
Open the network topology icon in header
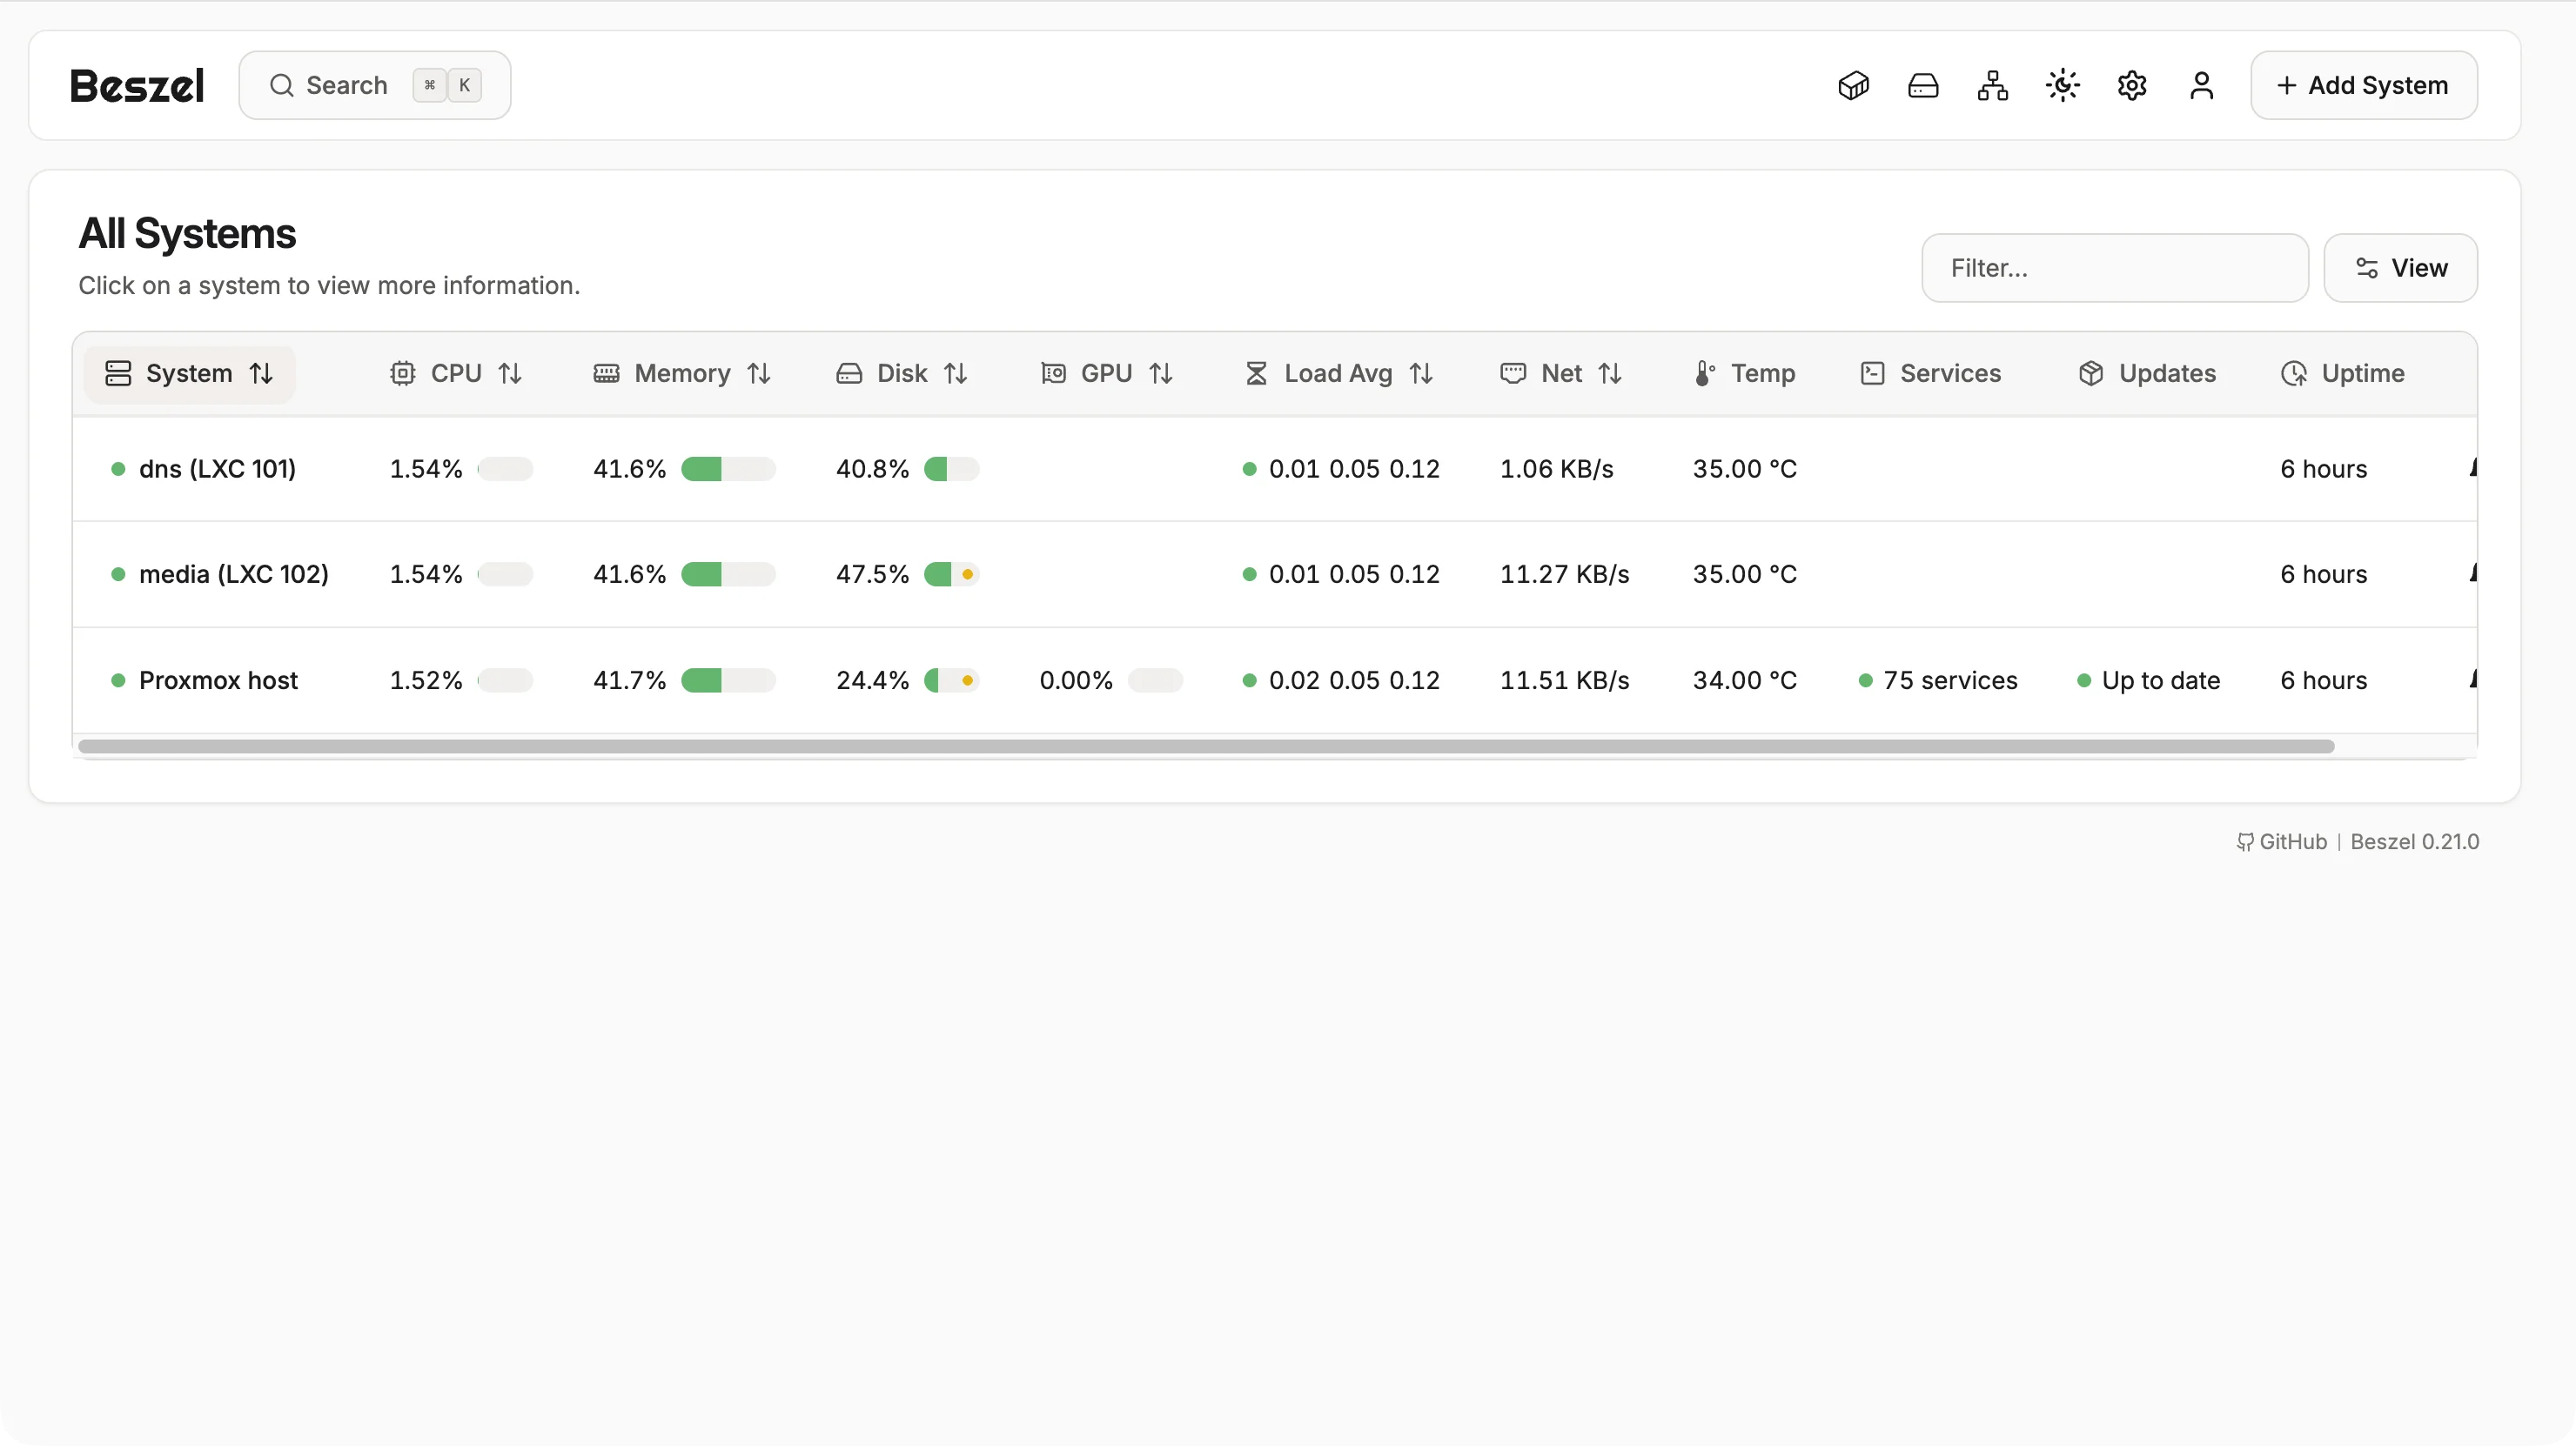(1992, 85)
